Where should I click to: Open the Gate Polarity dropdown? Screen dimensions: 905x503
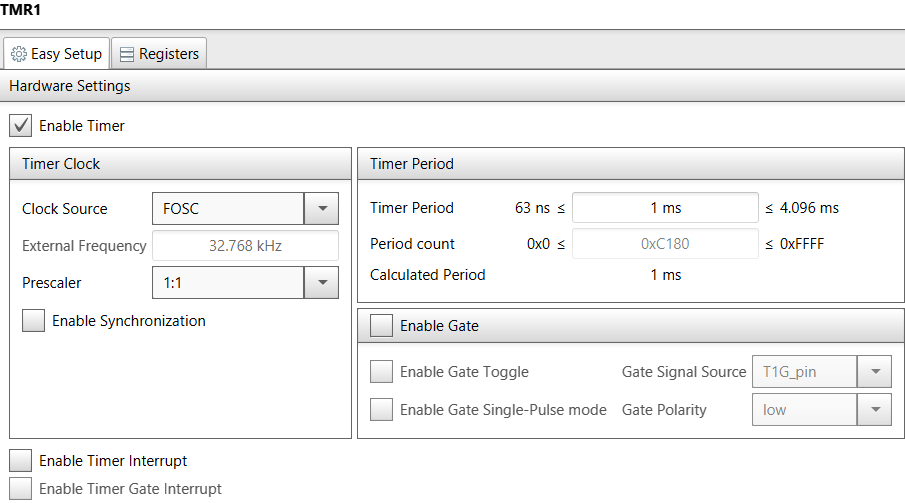(875, 410)
